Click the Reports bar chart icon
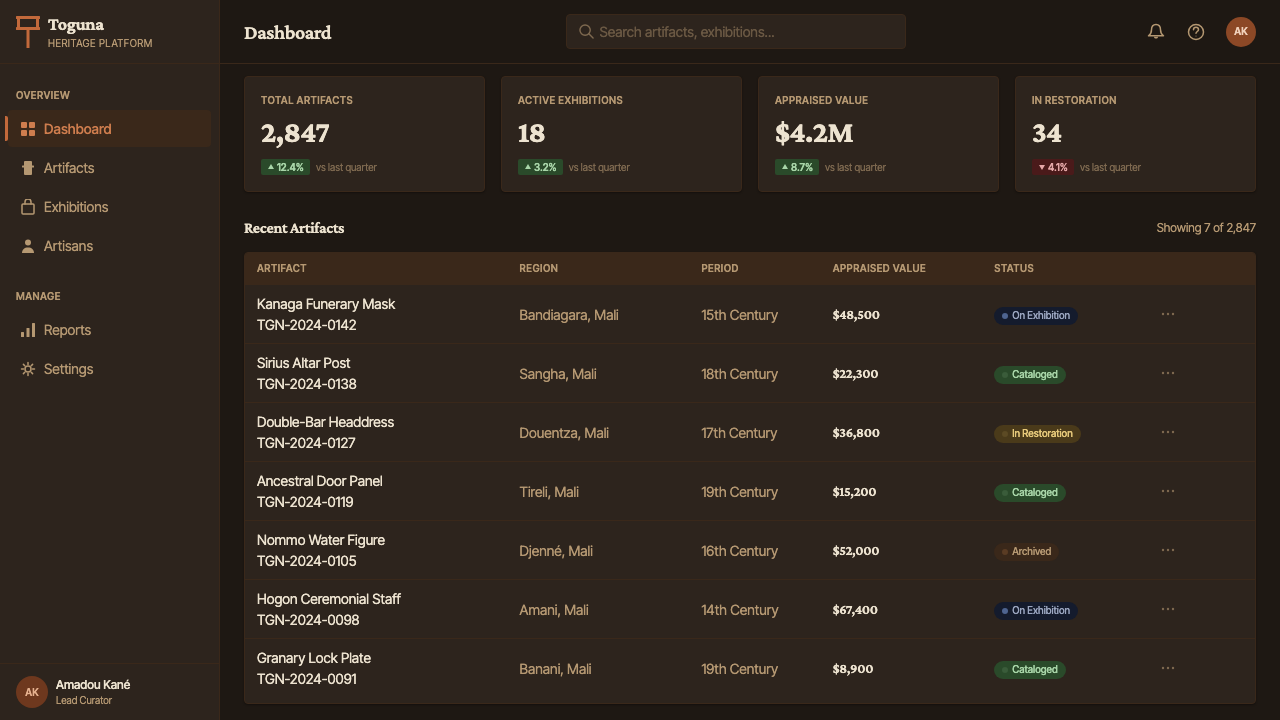 [28, 330]
